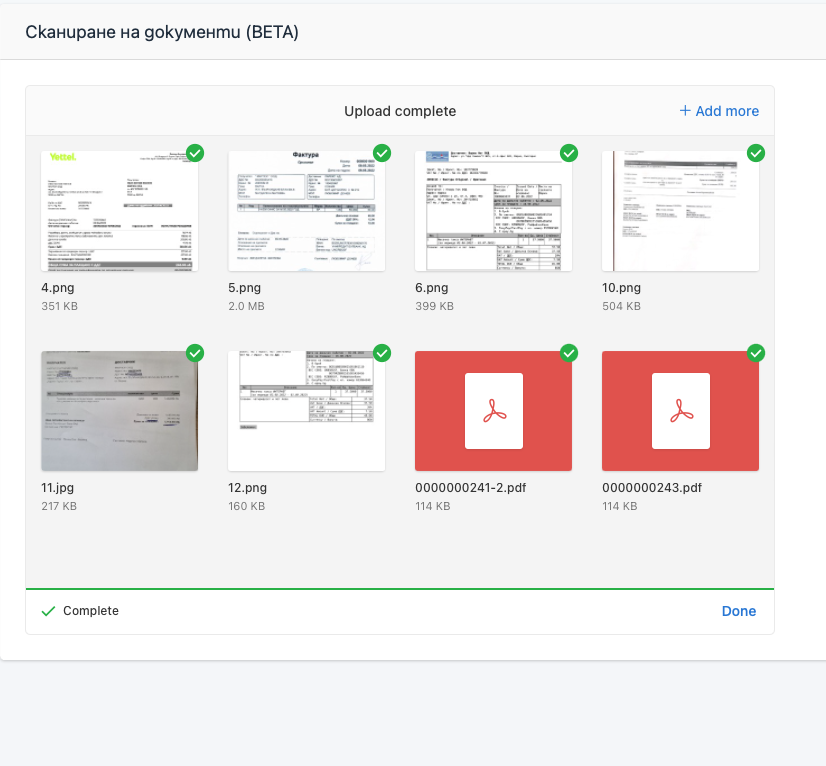The image size is (826, 766).
Task: Click the 399 KB size label
Action: point(434,306)
